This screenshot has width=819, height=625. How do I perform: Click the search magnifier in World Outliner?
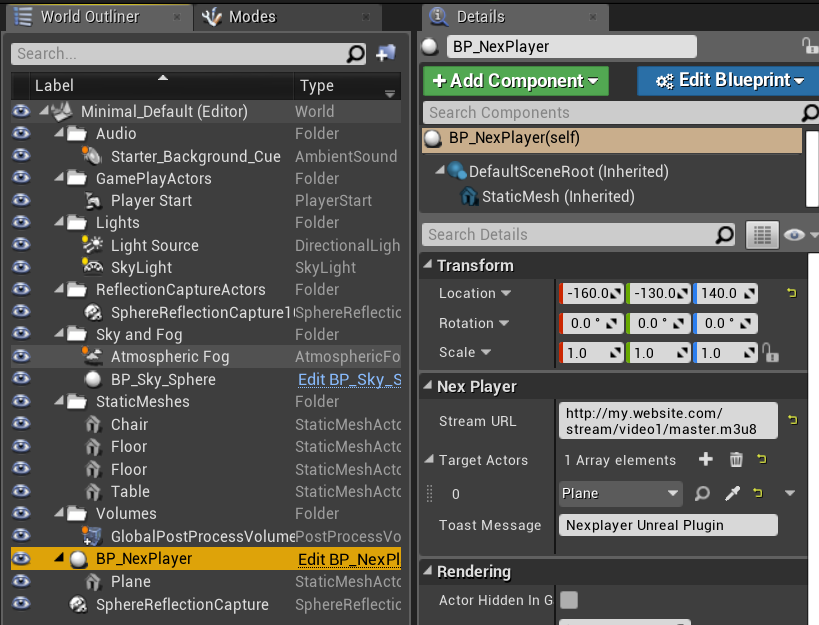point(356,53)
